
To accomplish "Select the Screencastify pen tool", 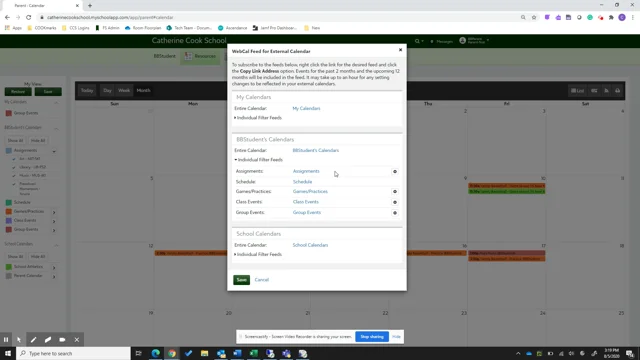I will coord(33,340).
